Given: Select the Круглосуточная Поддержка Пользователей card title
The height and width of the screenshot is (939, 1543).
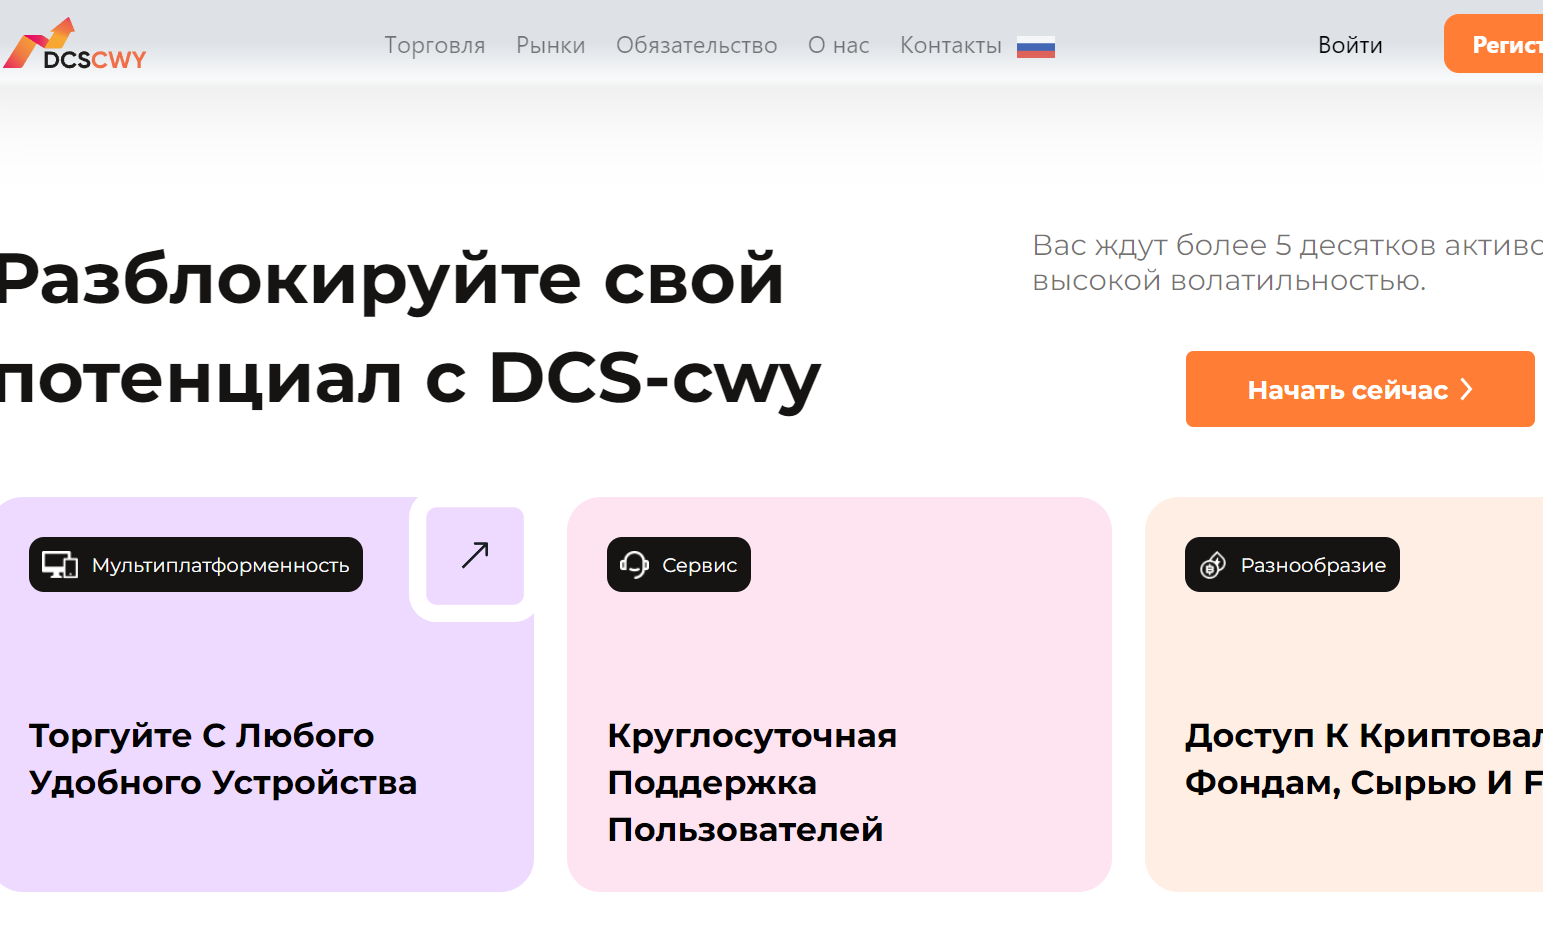Looking at the screenshot, I should 751,782.
